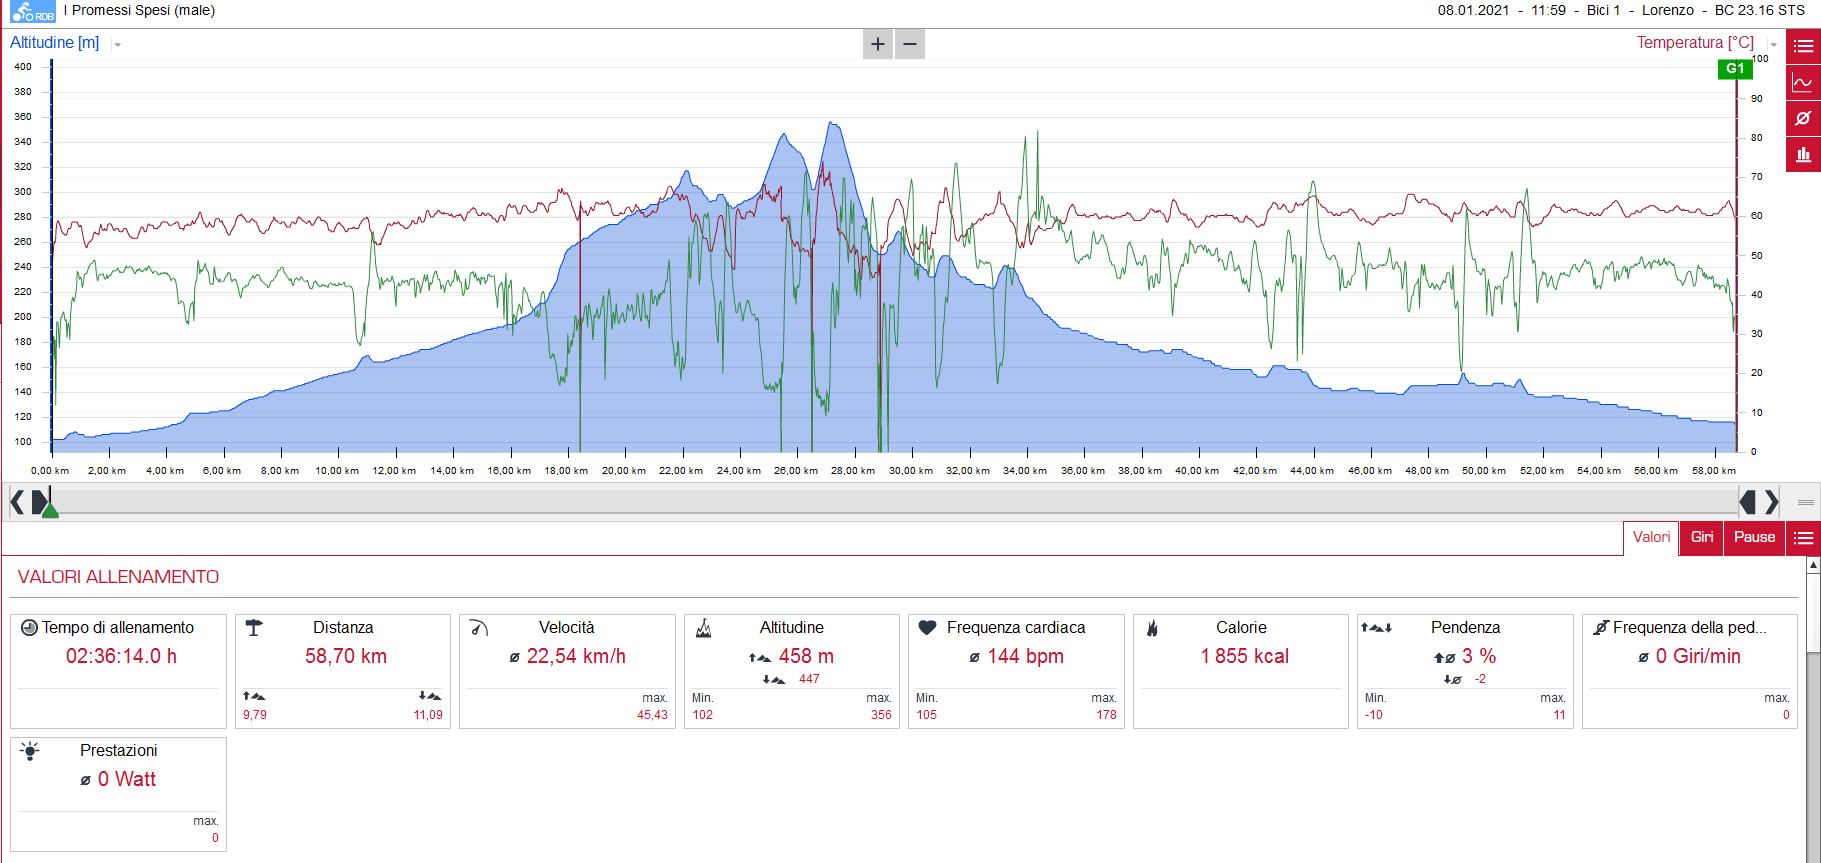Image resolution: width=1821 pixels, height=863 pixels.
Task: Toggle the average values icon in sidebar
Action: click(x=1803, y=118)
